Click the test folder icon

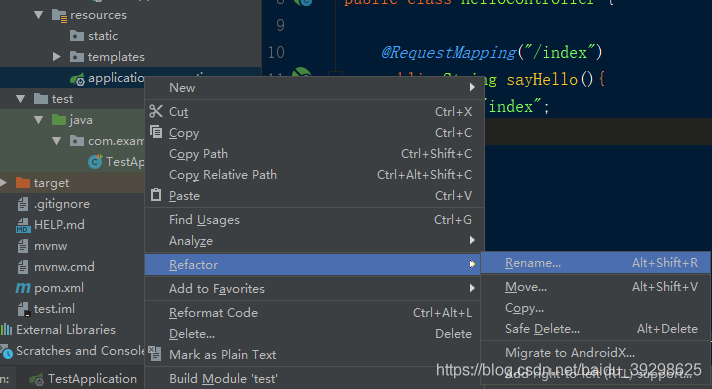click(41, 98)
